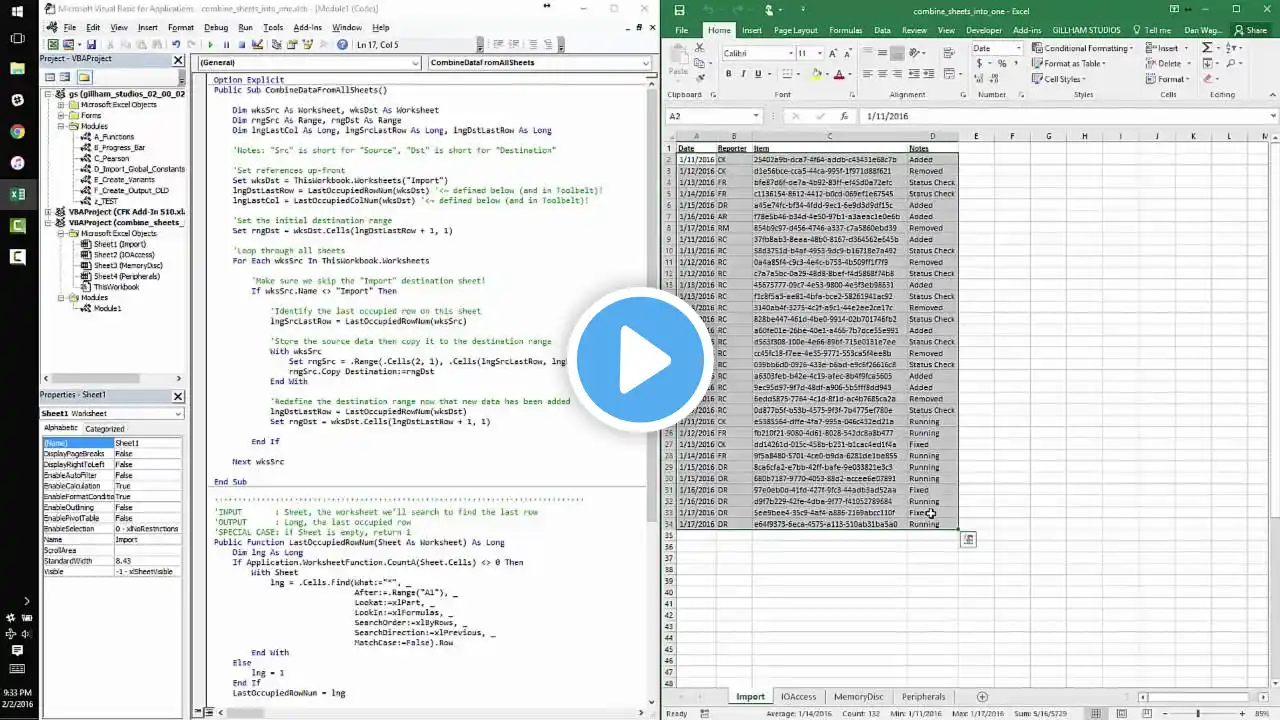Open Chrome from the Windows taskbar
This screenshot has height=720, width=1280.
point(17,131)
